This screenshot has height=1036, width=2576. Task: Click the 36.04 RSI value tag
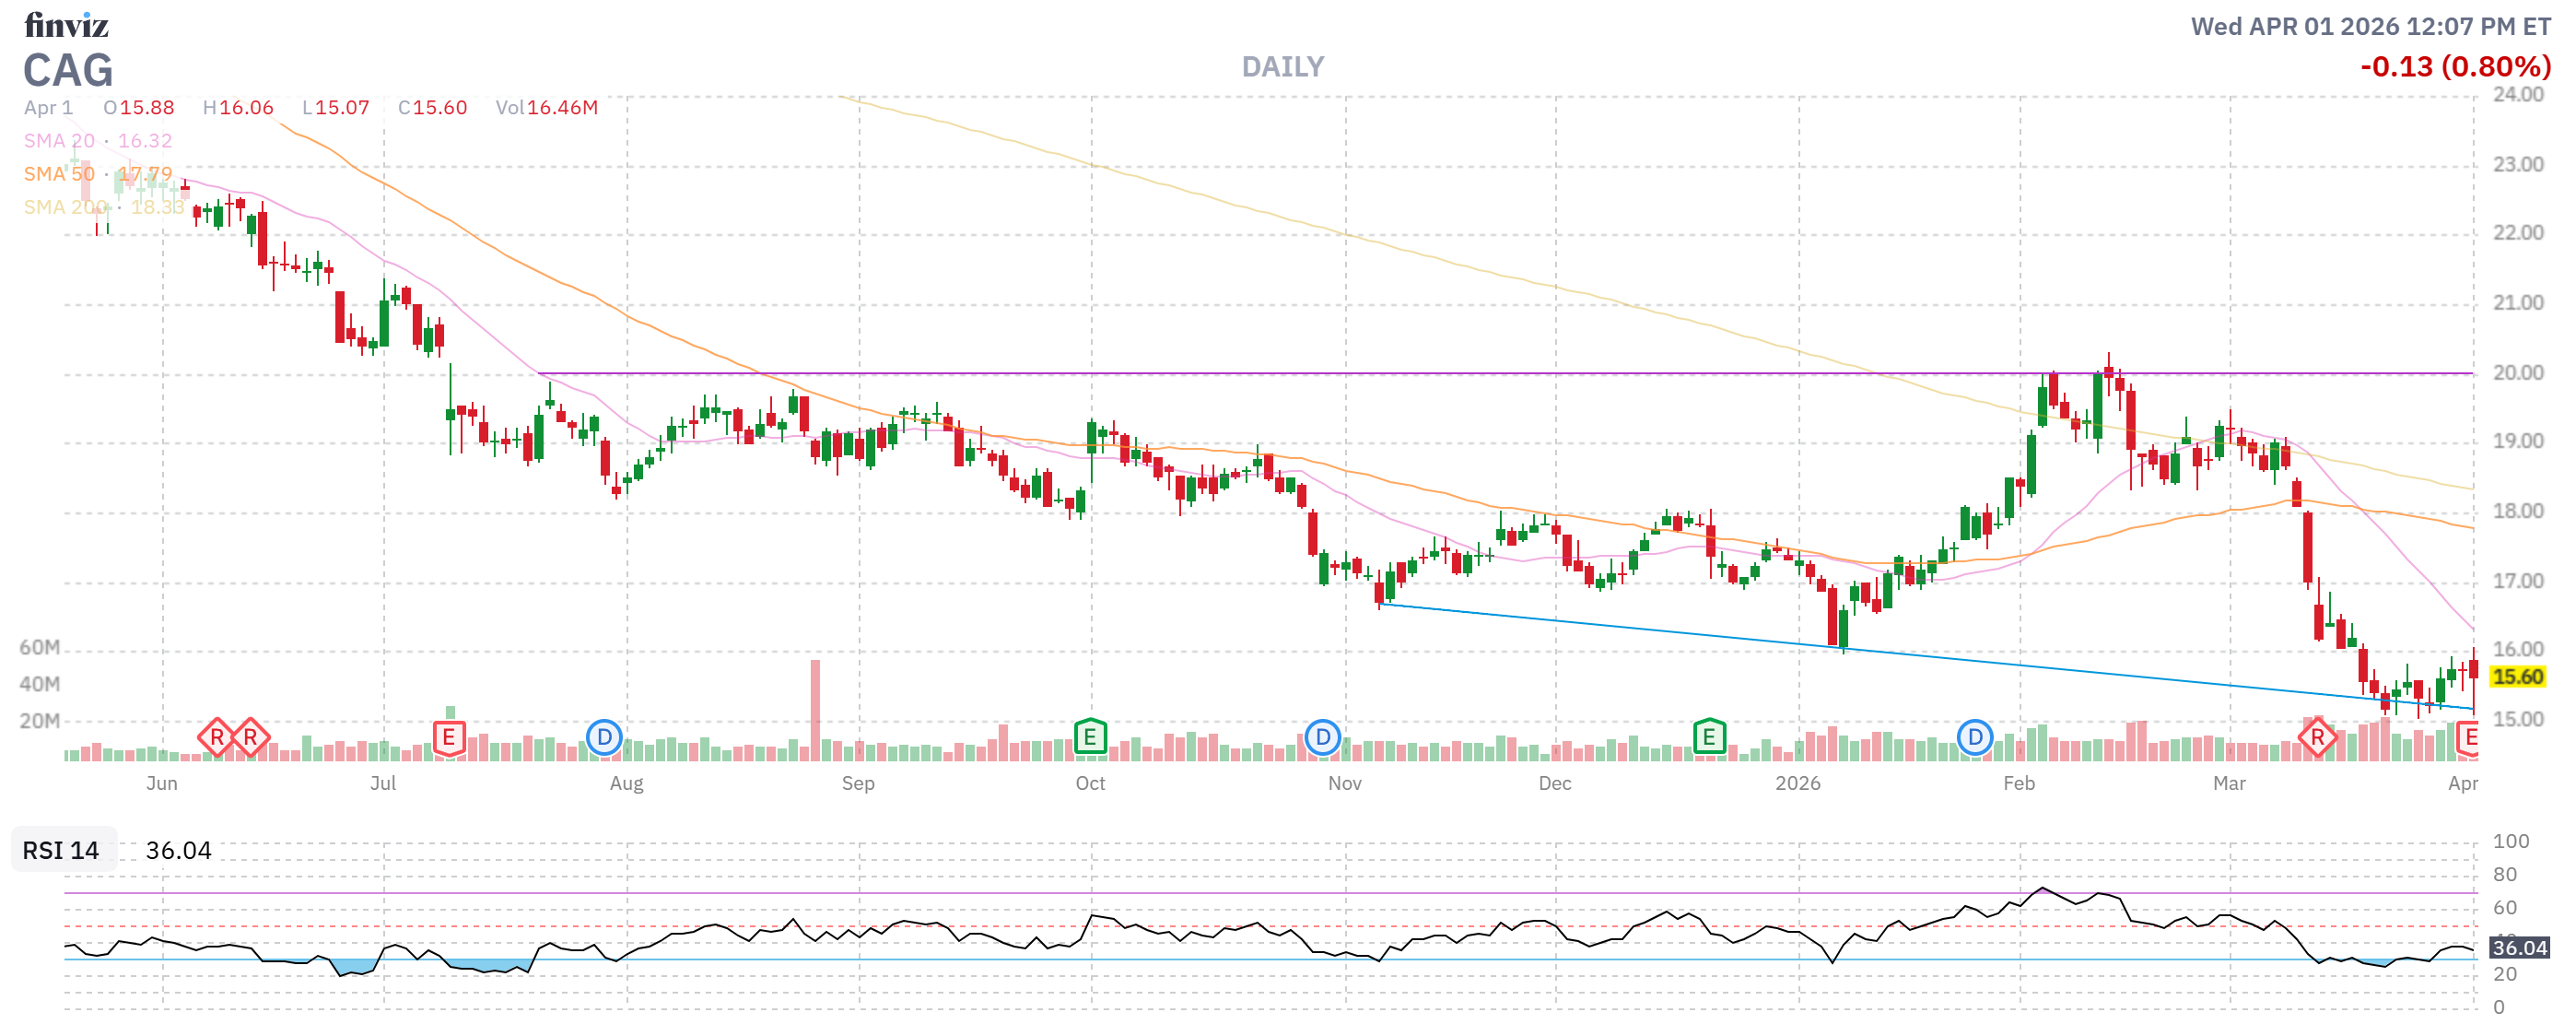tap(2518, 947)
